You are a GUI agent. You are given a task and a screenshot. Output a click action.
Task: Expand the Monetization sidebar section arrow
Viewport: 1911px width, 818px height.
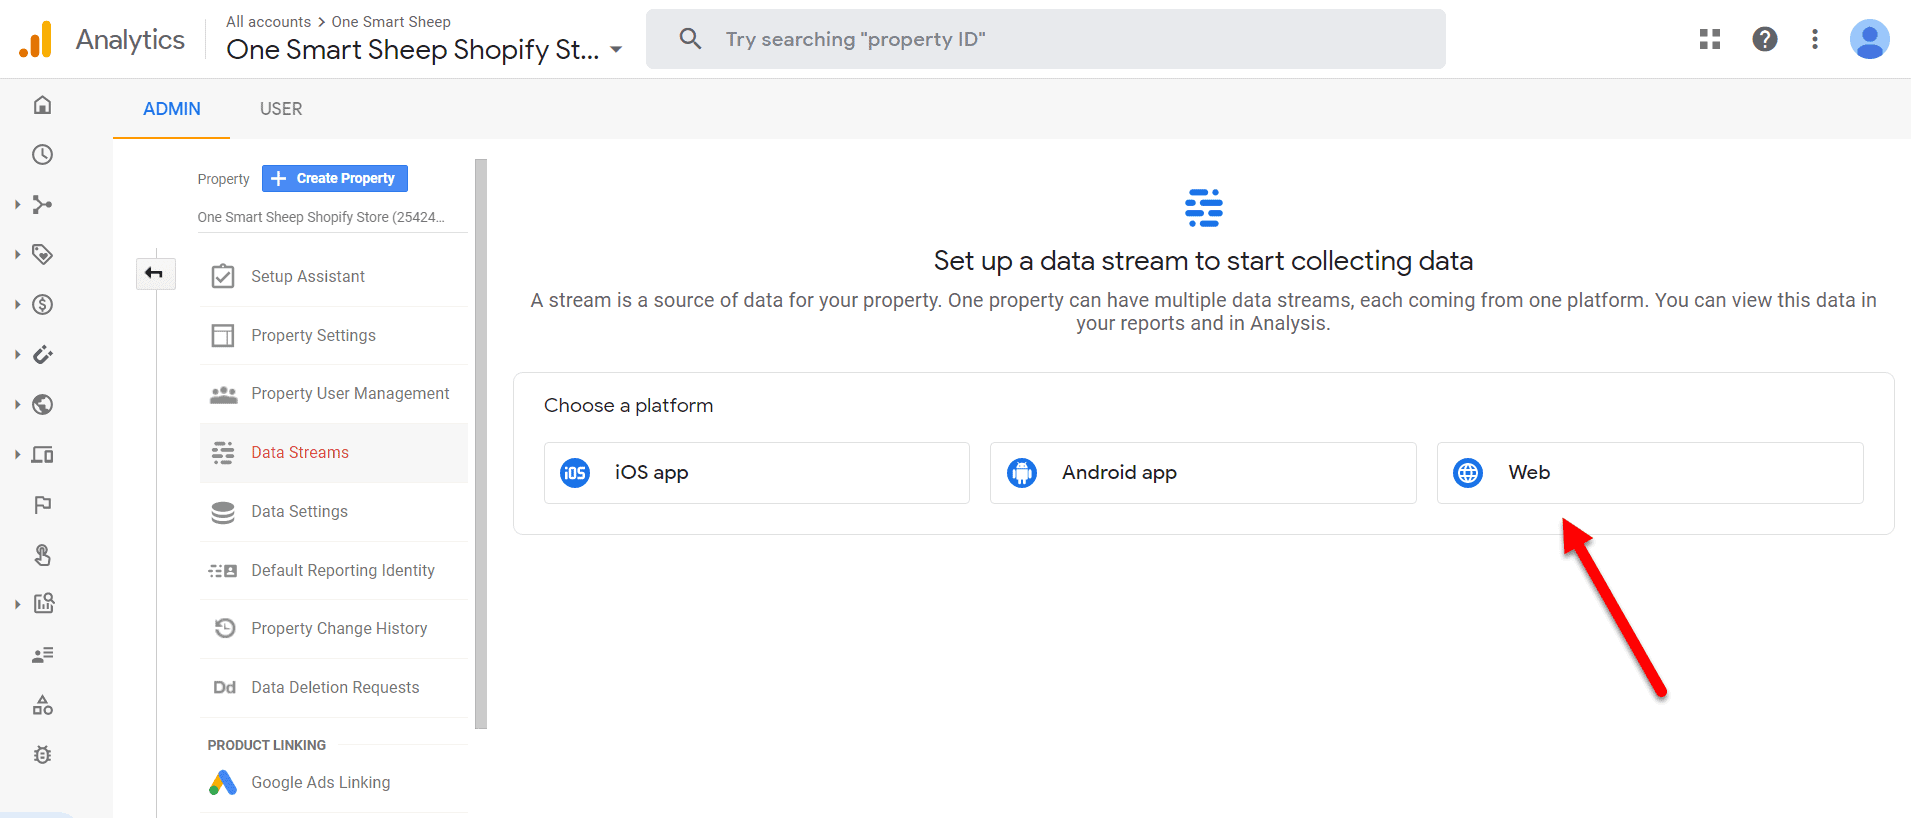click(18, 305)
